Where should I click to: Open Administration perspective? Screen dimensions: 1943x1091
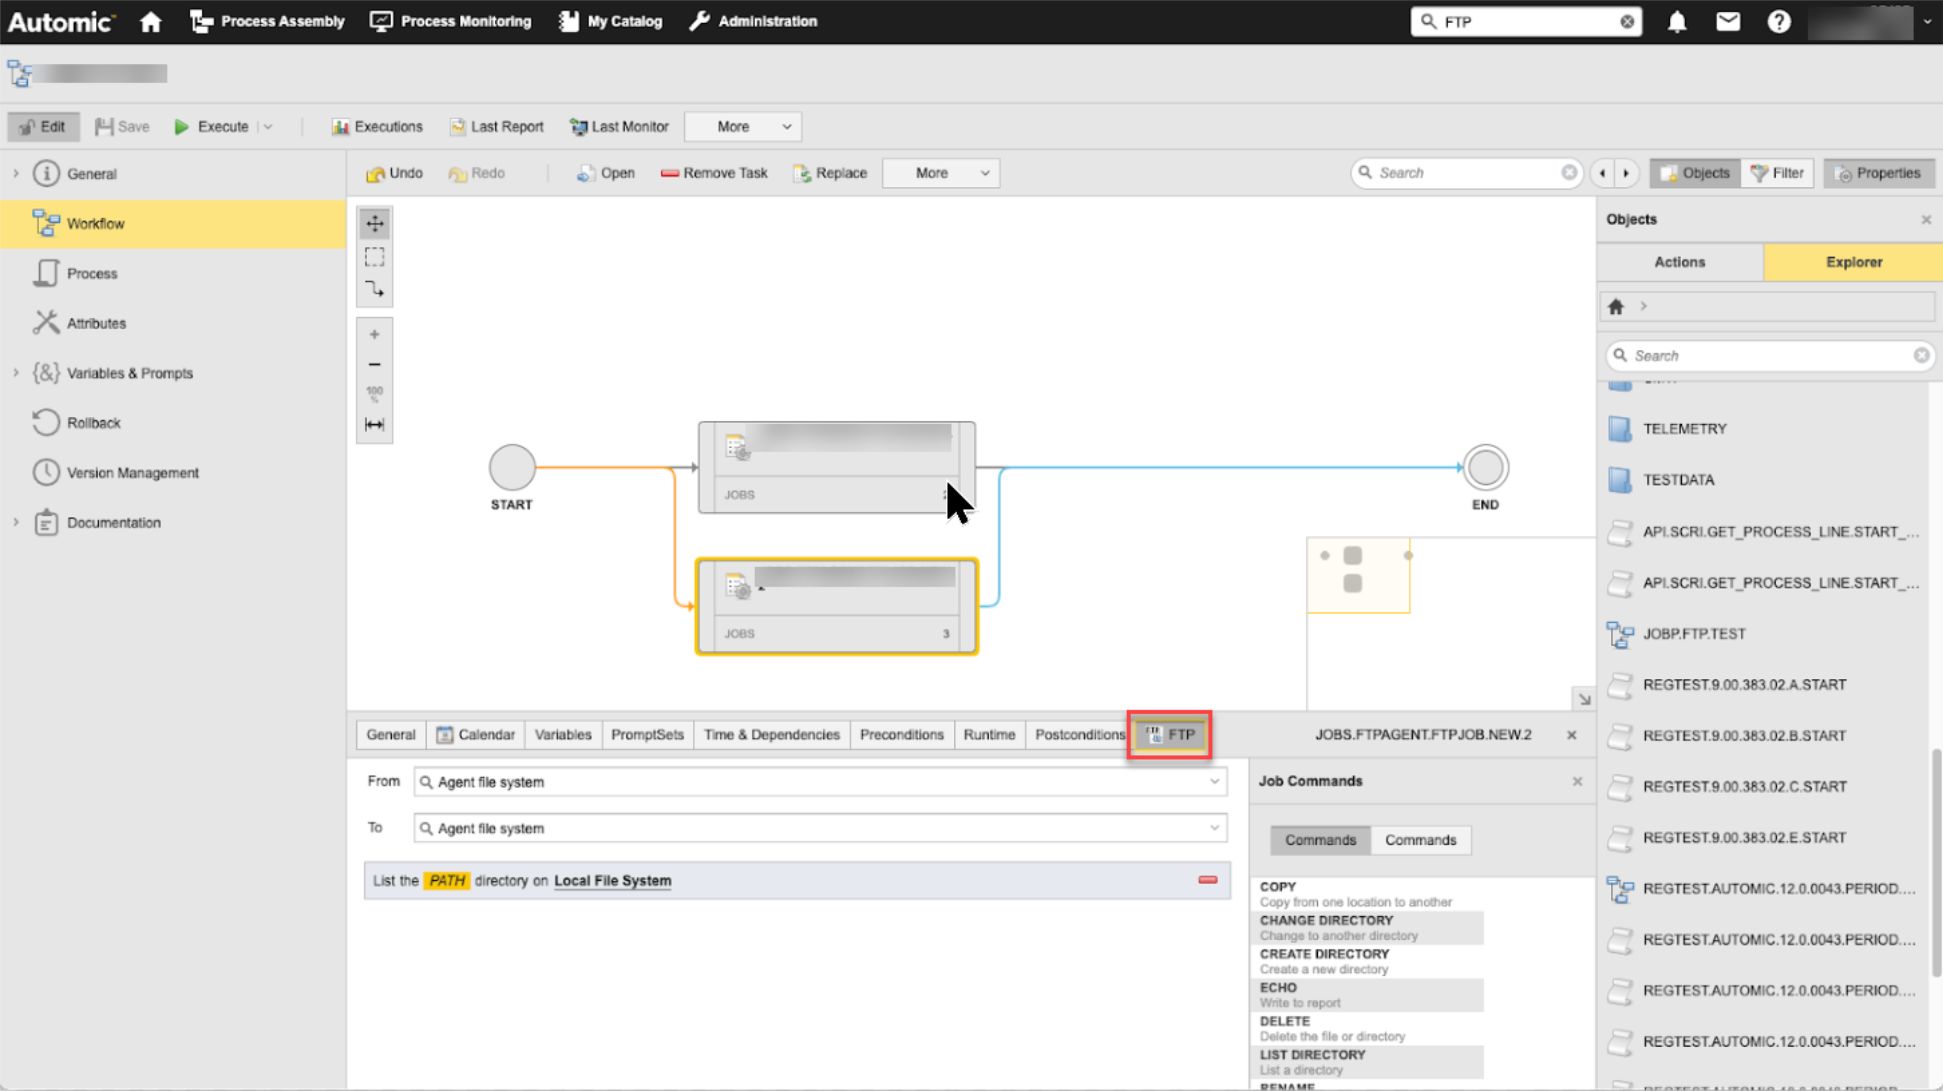pos(753,21)
